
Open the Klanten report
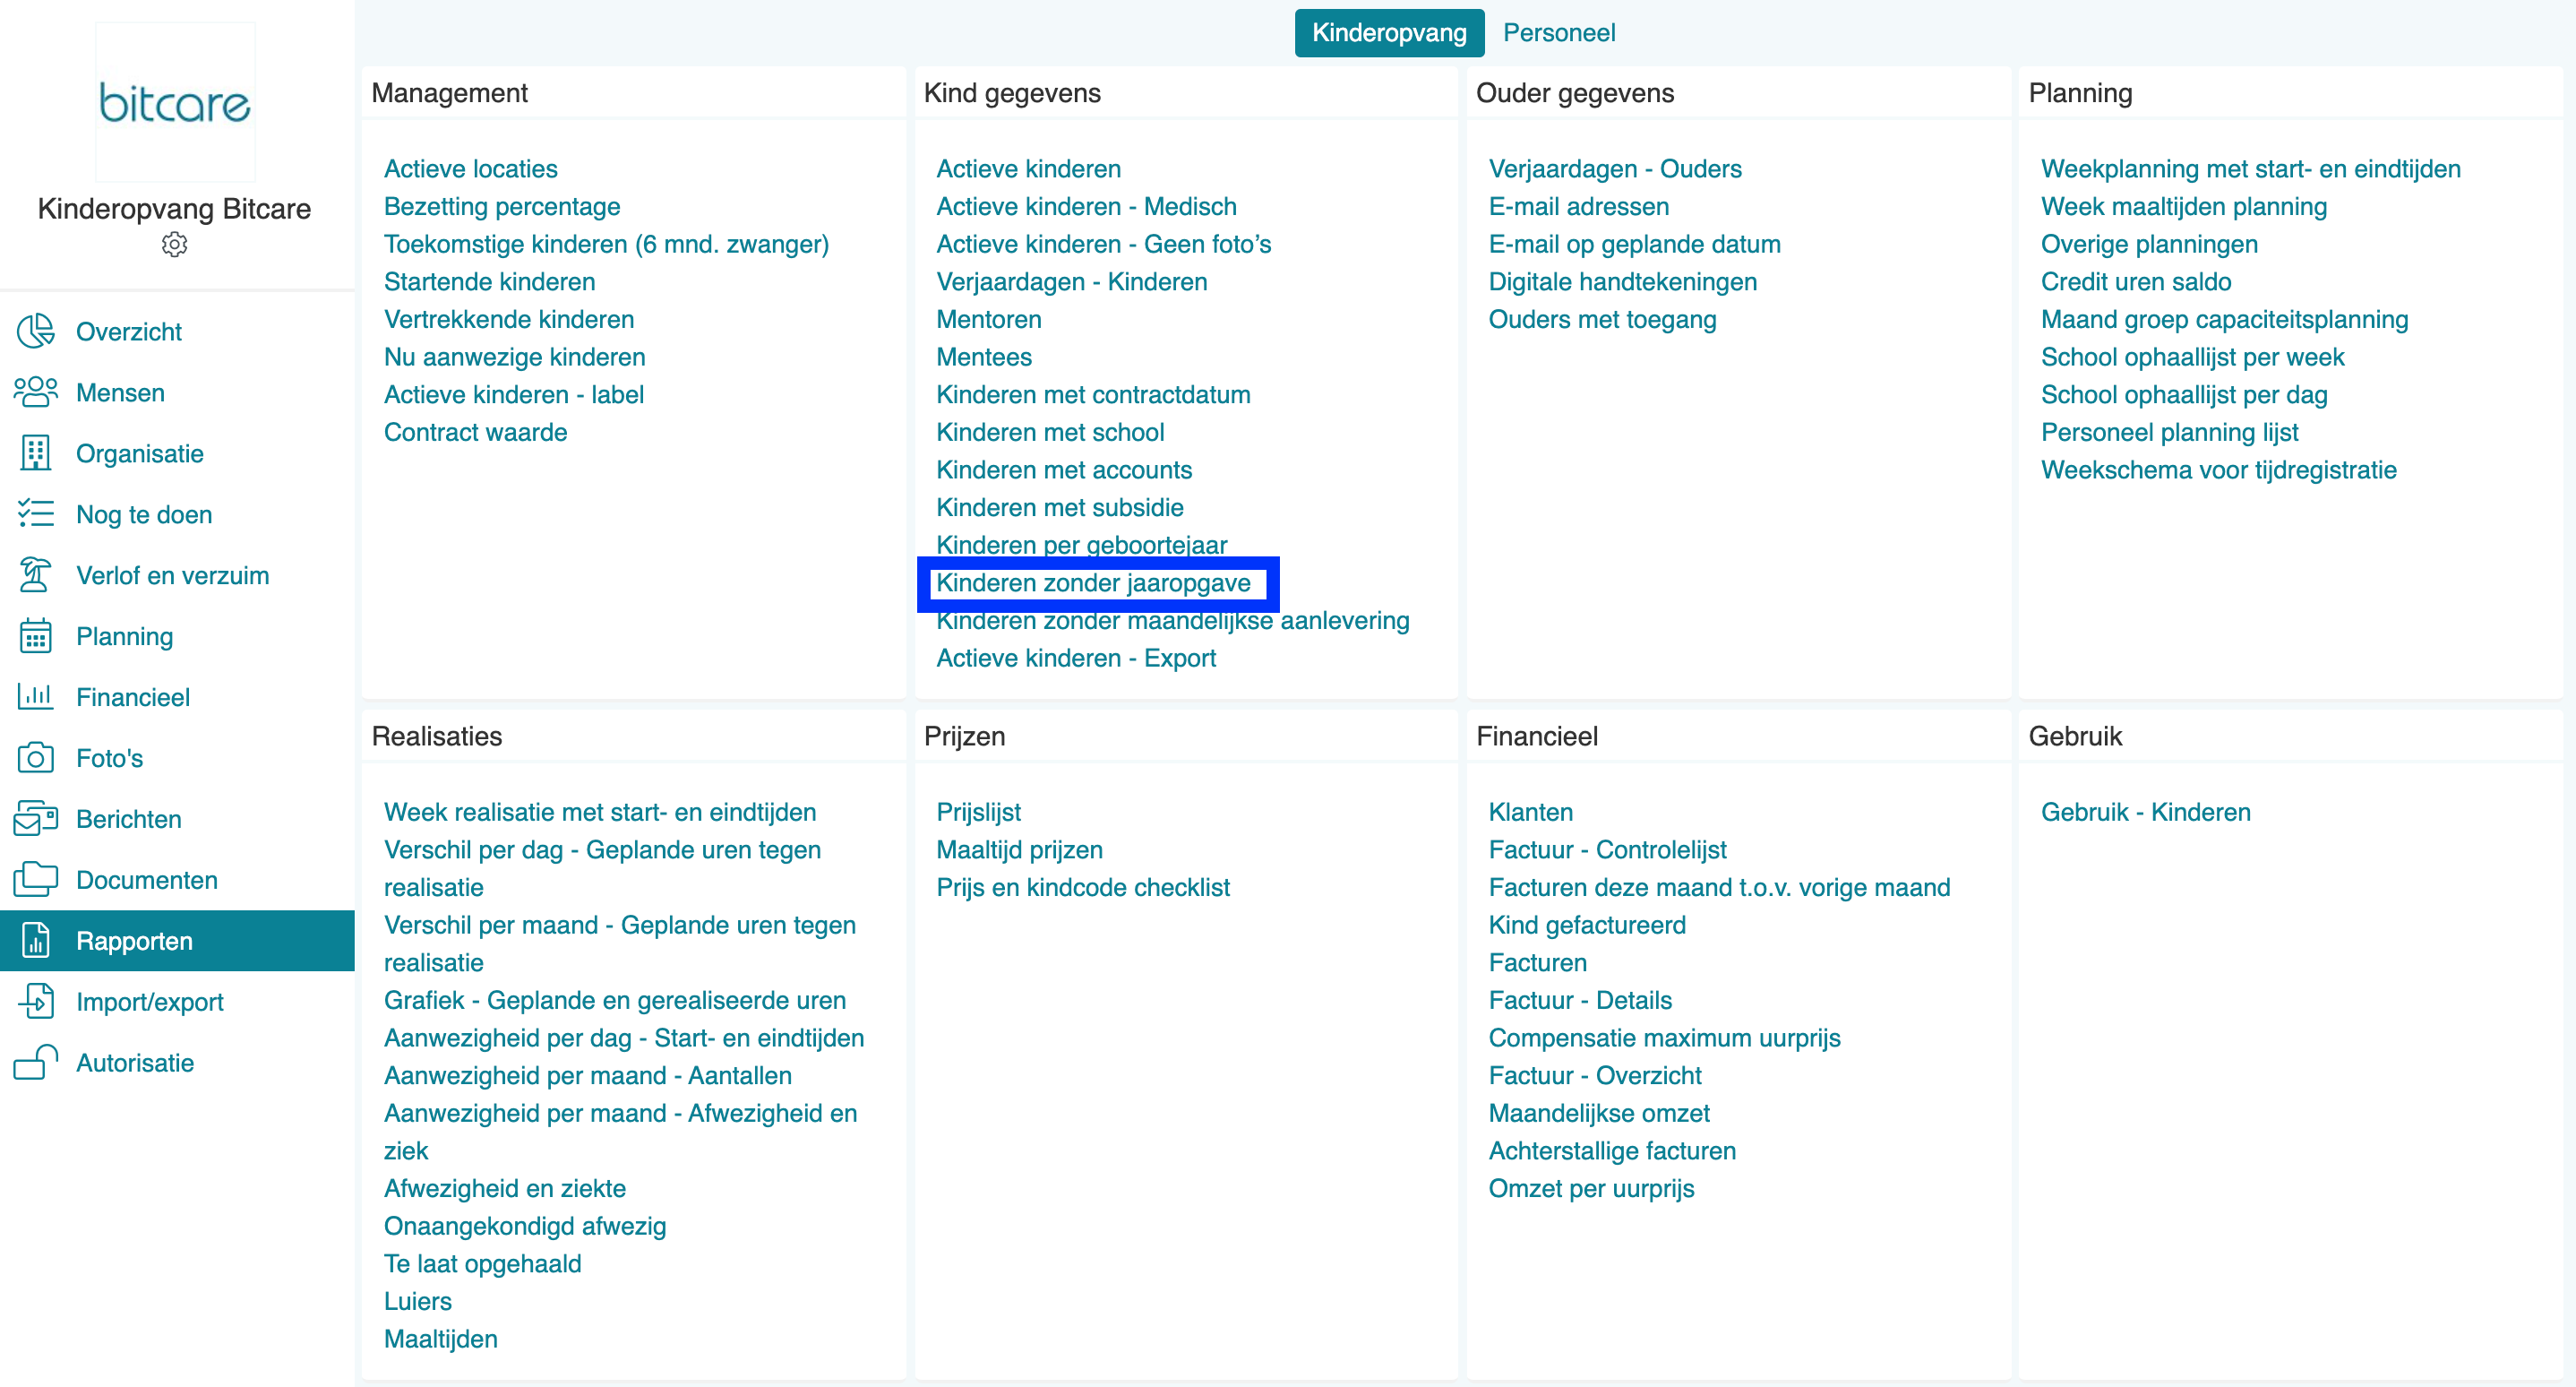coord(1531,812)
